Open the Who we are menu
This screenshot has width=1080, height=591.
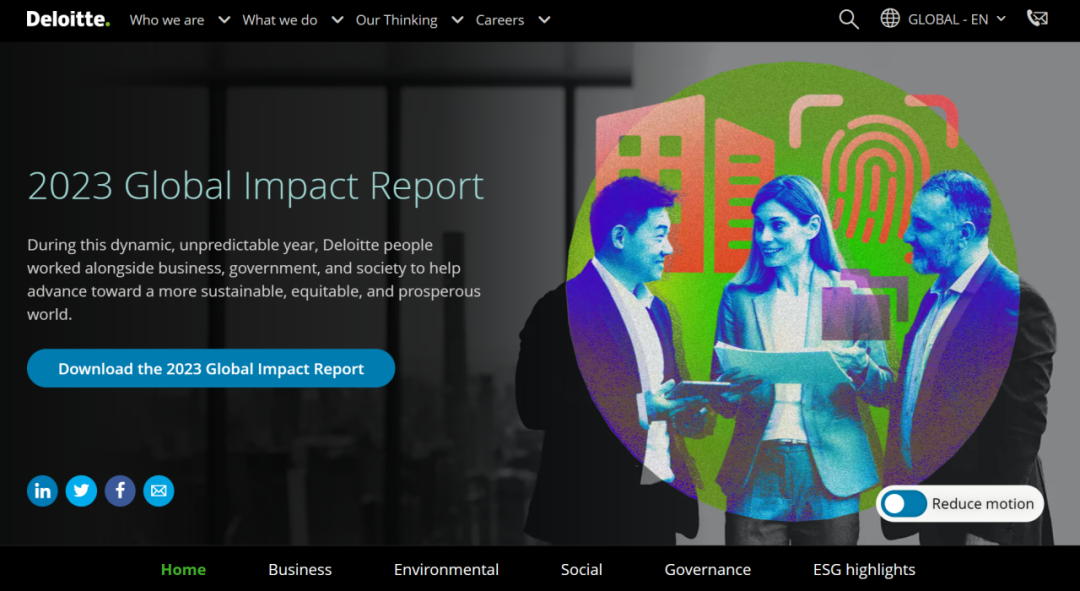167,20
